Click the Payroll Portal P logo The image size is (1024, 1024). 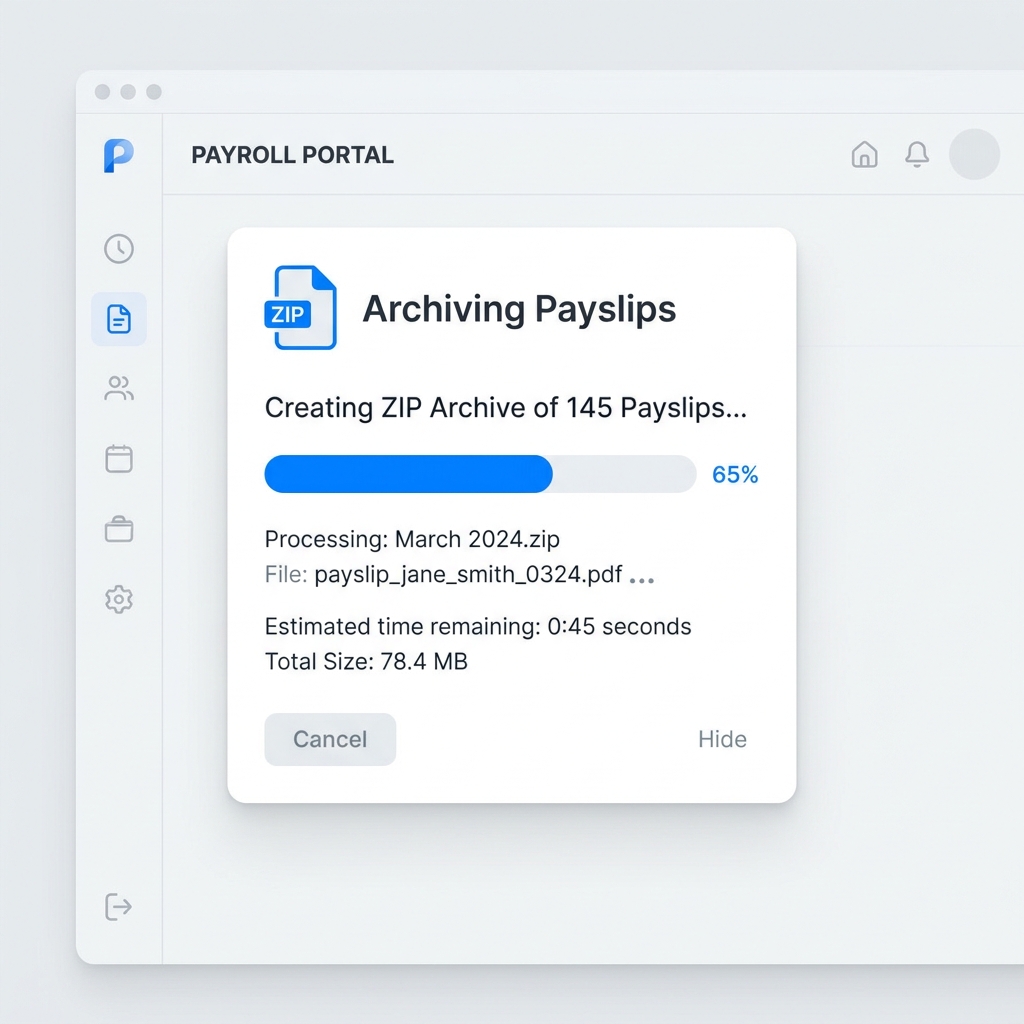pyautogui.click(x=118, y=155)
